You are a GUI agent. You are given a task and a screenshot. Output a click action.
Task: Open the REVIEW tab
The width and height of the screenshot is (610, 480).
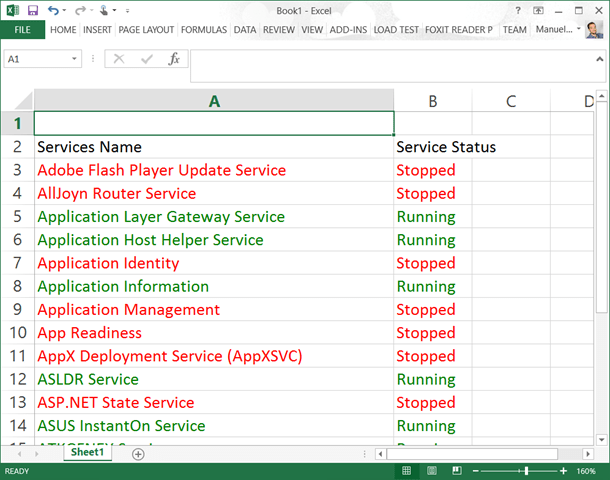(279, 30)
